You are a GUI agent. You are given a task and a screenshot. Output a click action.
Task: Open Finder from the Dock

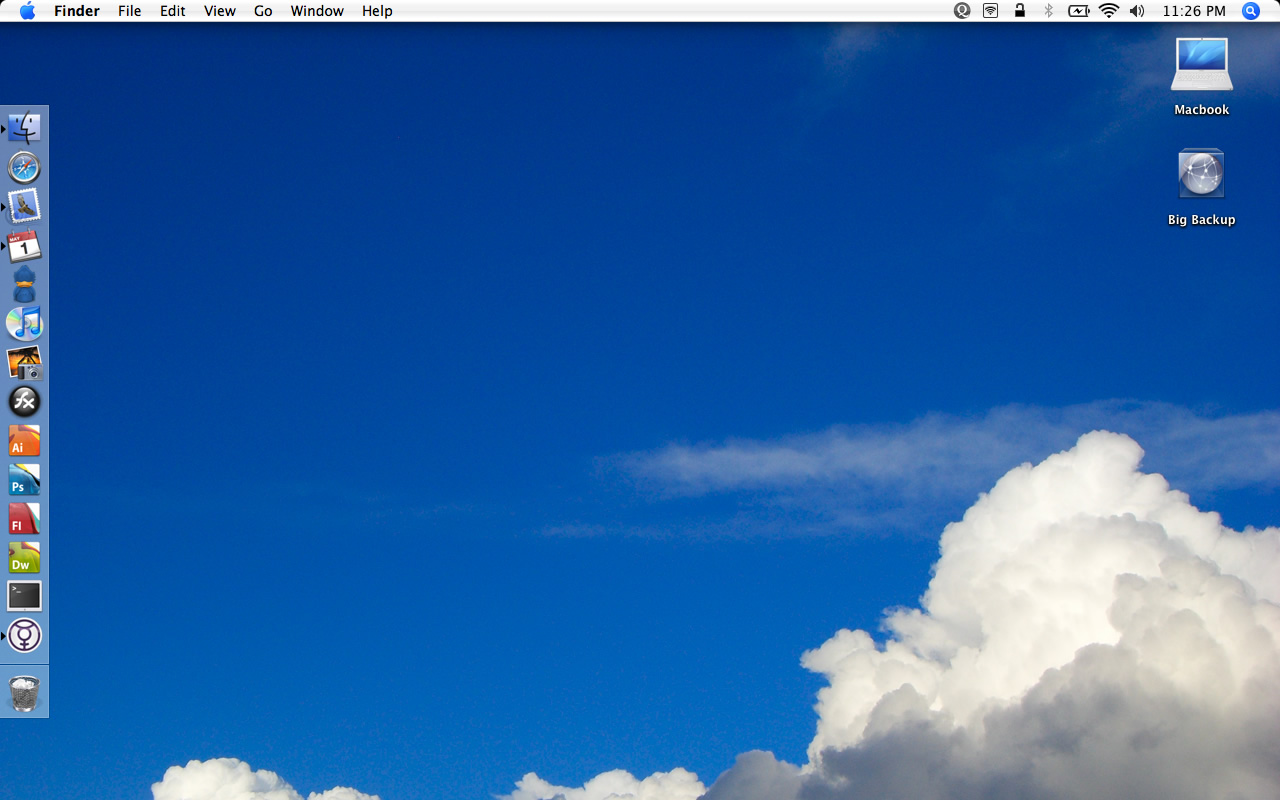[x=24, y=128]
